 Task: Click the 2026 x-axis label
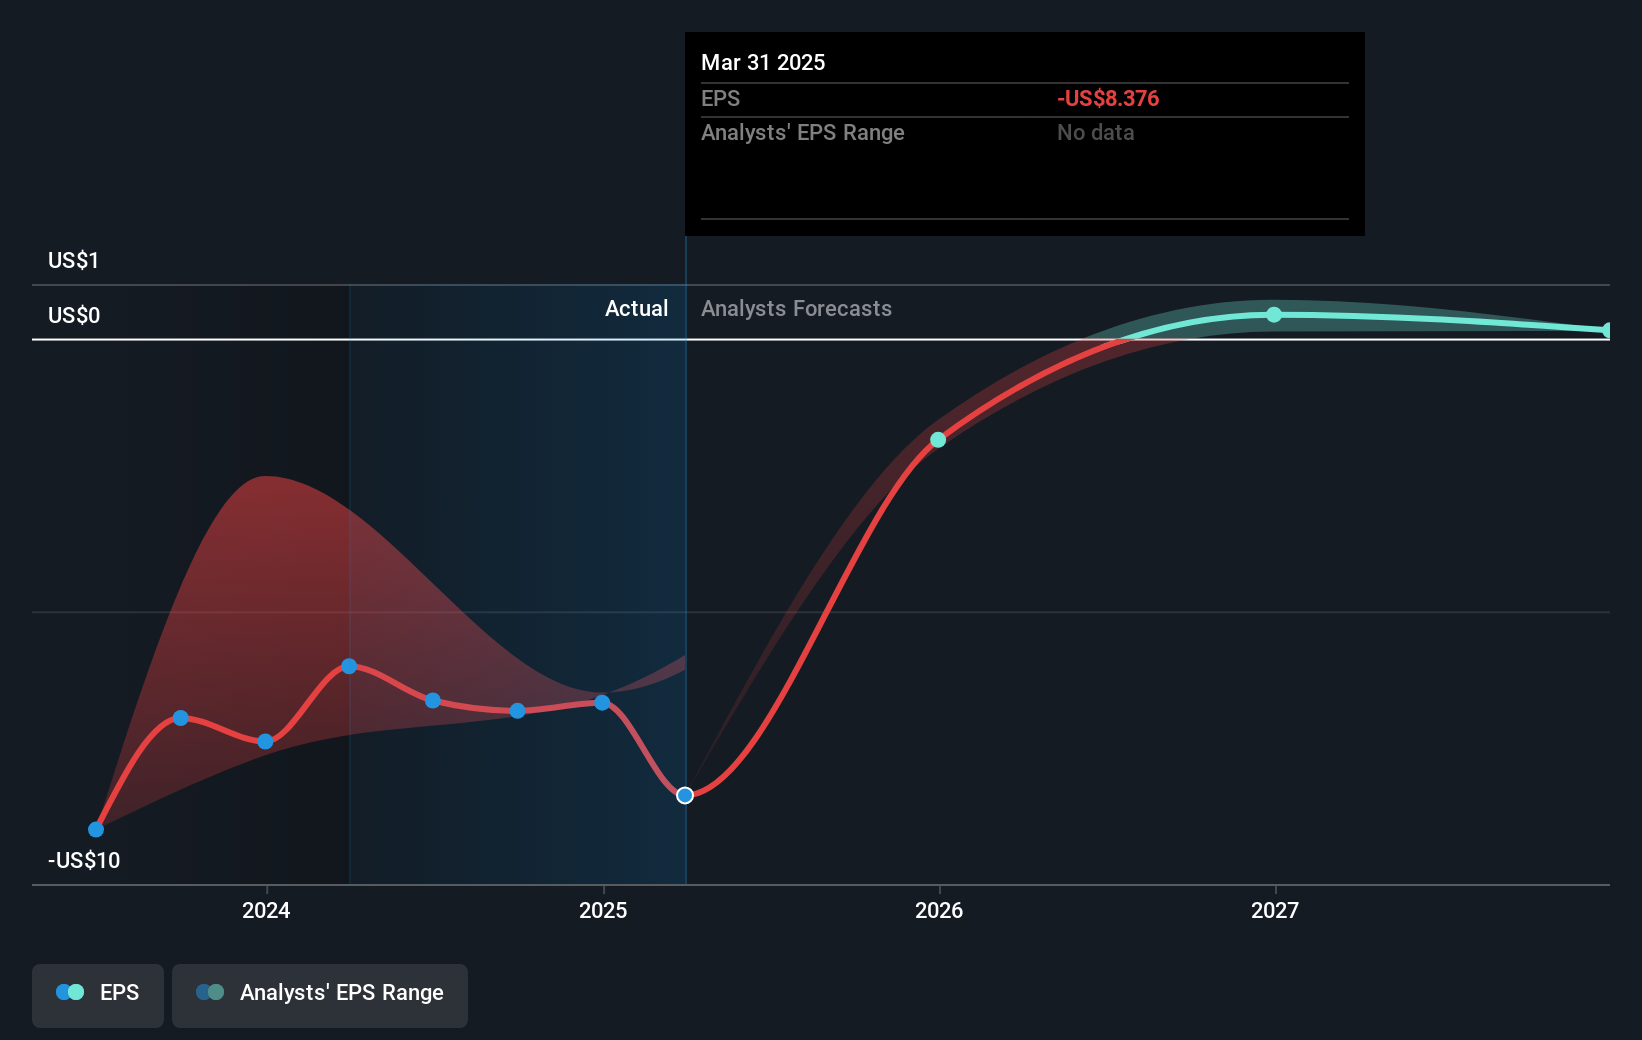point(939,910)
